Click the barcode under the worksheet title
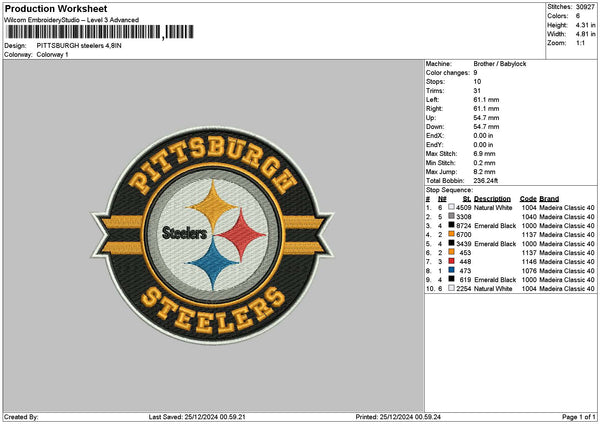The height and width of the screenshot is (424, 600). click(x=100, y=32)
